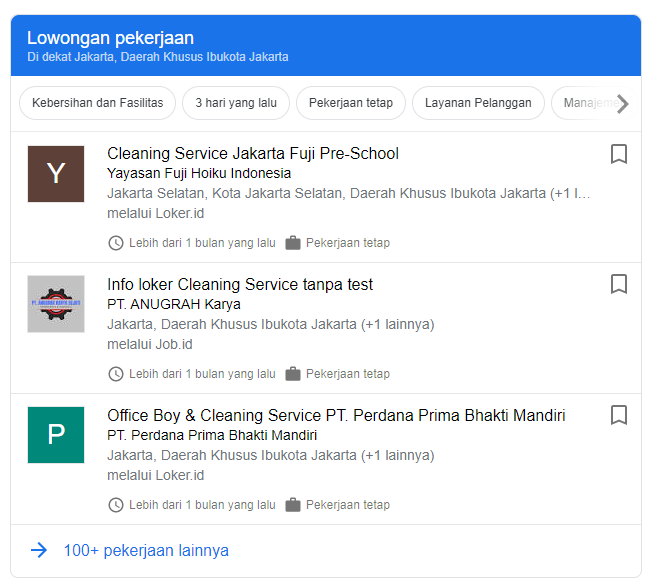Click Jakarta location text under PT. ANUGRAH Karya
Viewport: 653px width, 585px height.
coord(271,324)
